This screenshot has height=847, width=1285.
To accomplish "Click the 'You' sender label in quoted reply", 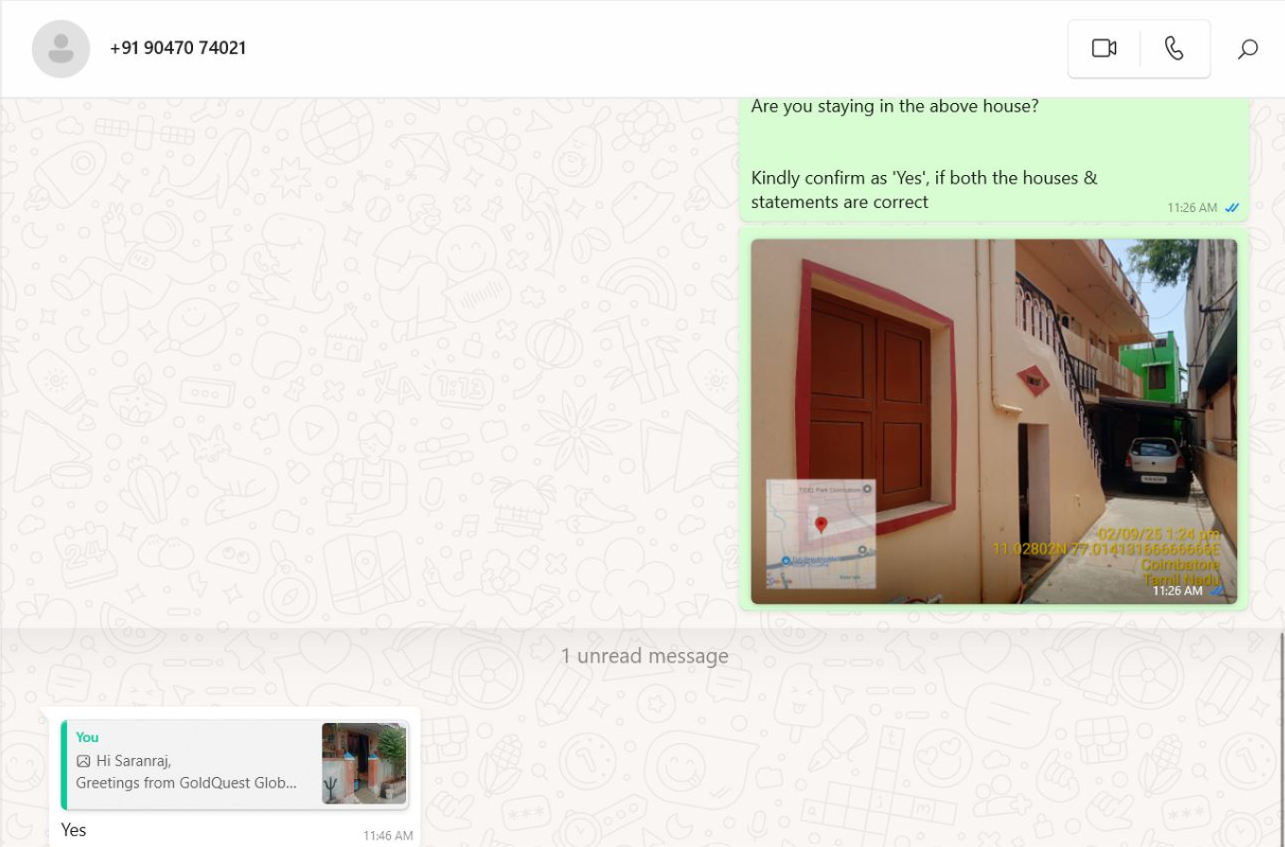I will 87,738.
